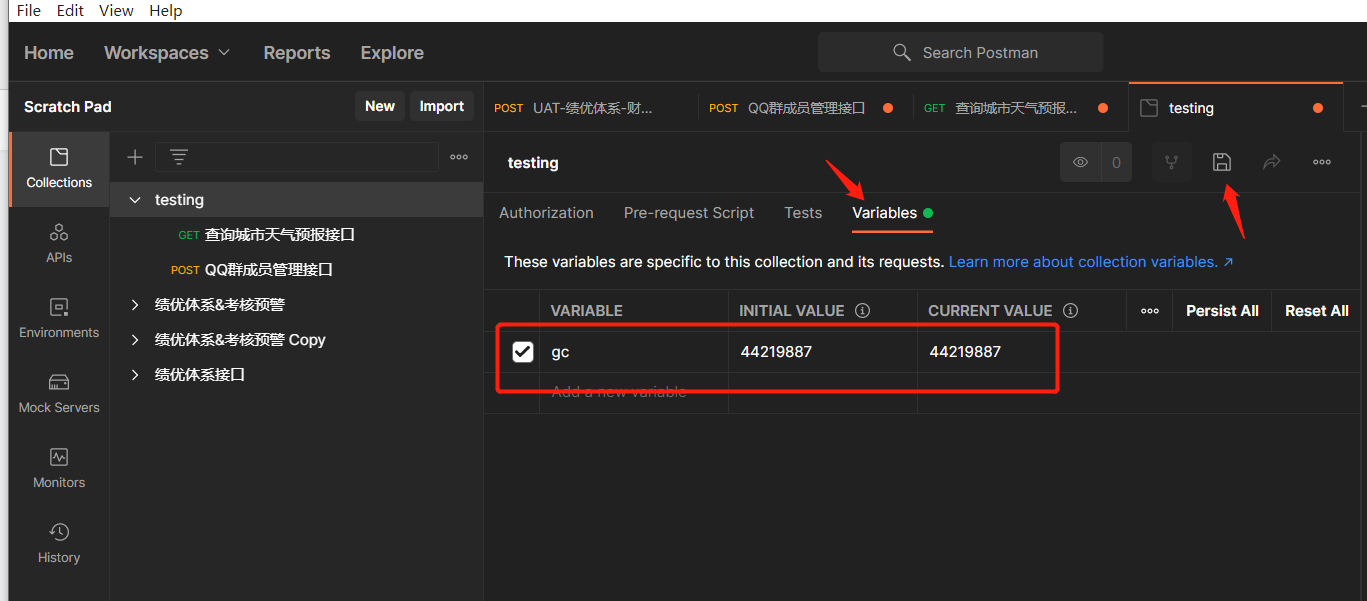1367x601 pixels.
Task: Click the Search Postman magnifier icon
Action: point(902,52)
